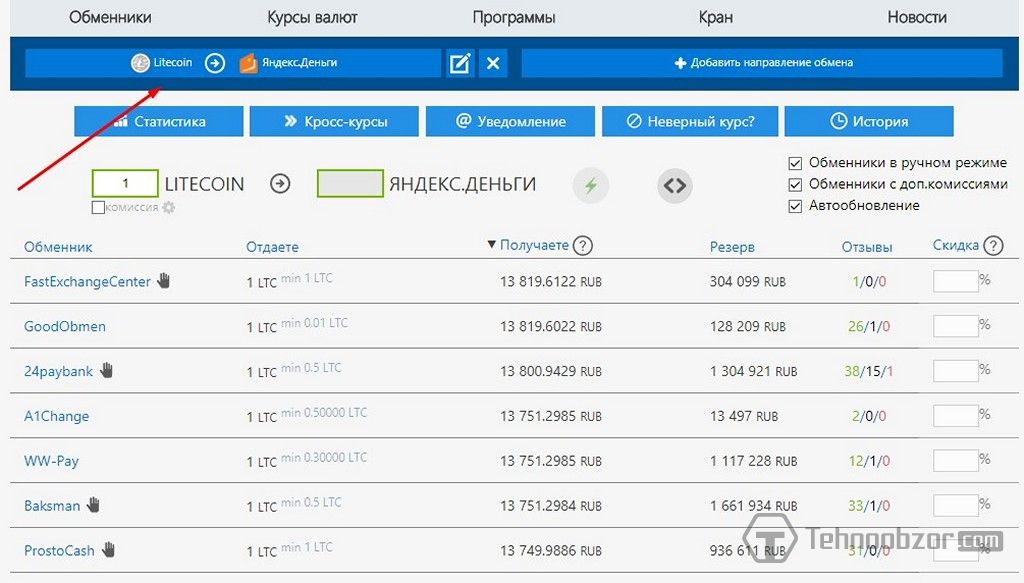Click the discount field in 24paybank row
The width and height of the screenshot is (1024, 583).
(x=955, y=371)
